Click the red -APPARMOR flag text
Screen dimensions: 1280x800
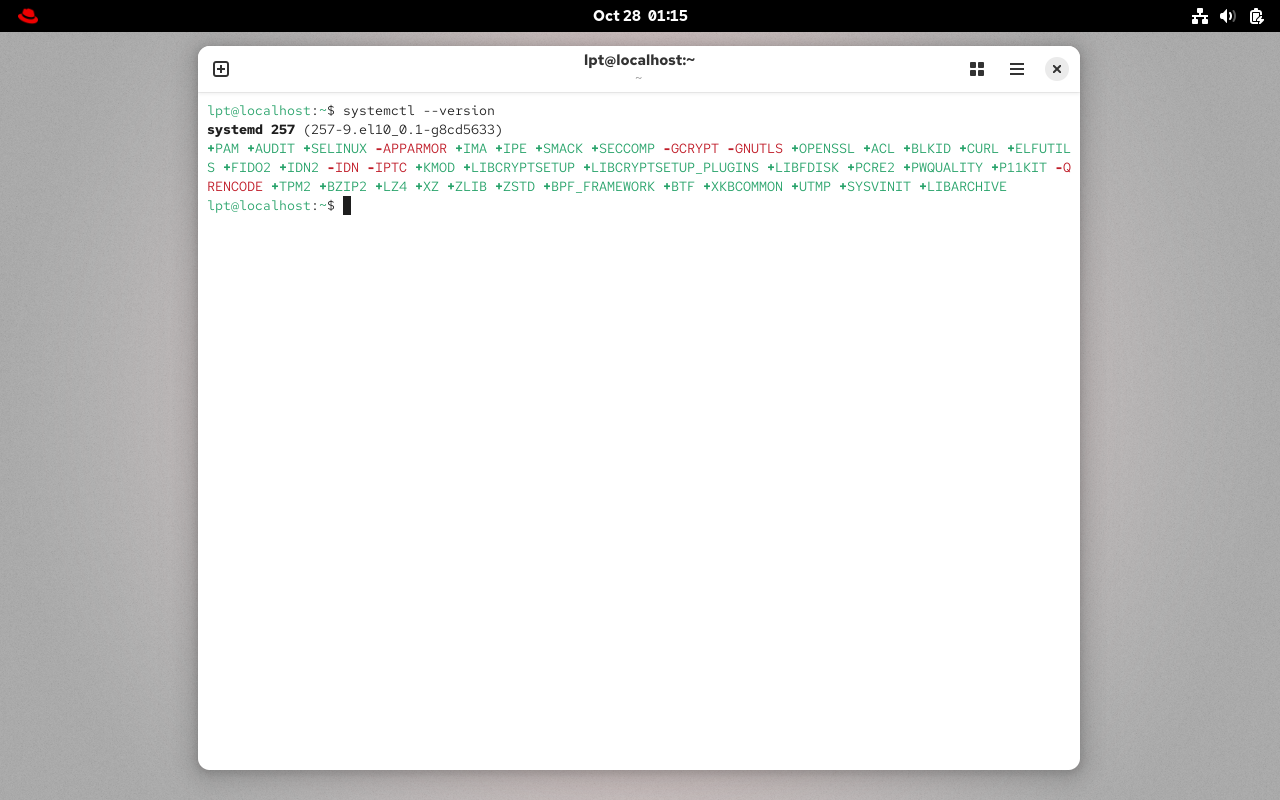pos(412,148)
